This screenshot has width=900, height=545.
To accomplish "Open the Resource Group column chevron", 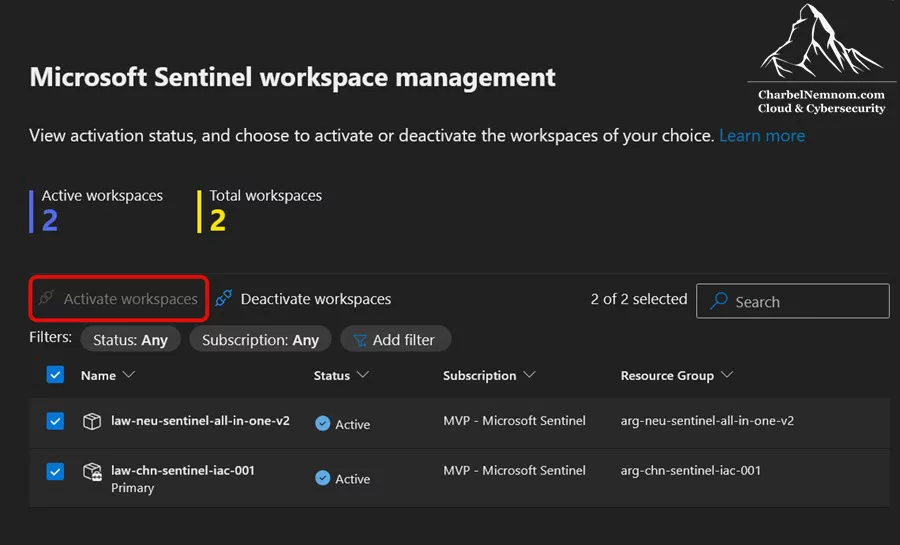I will tap(727, 375).
